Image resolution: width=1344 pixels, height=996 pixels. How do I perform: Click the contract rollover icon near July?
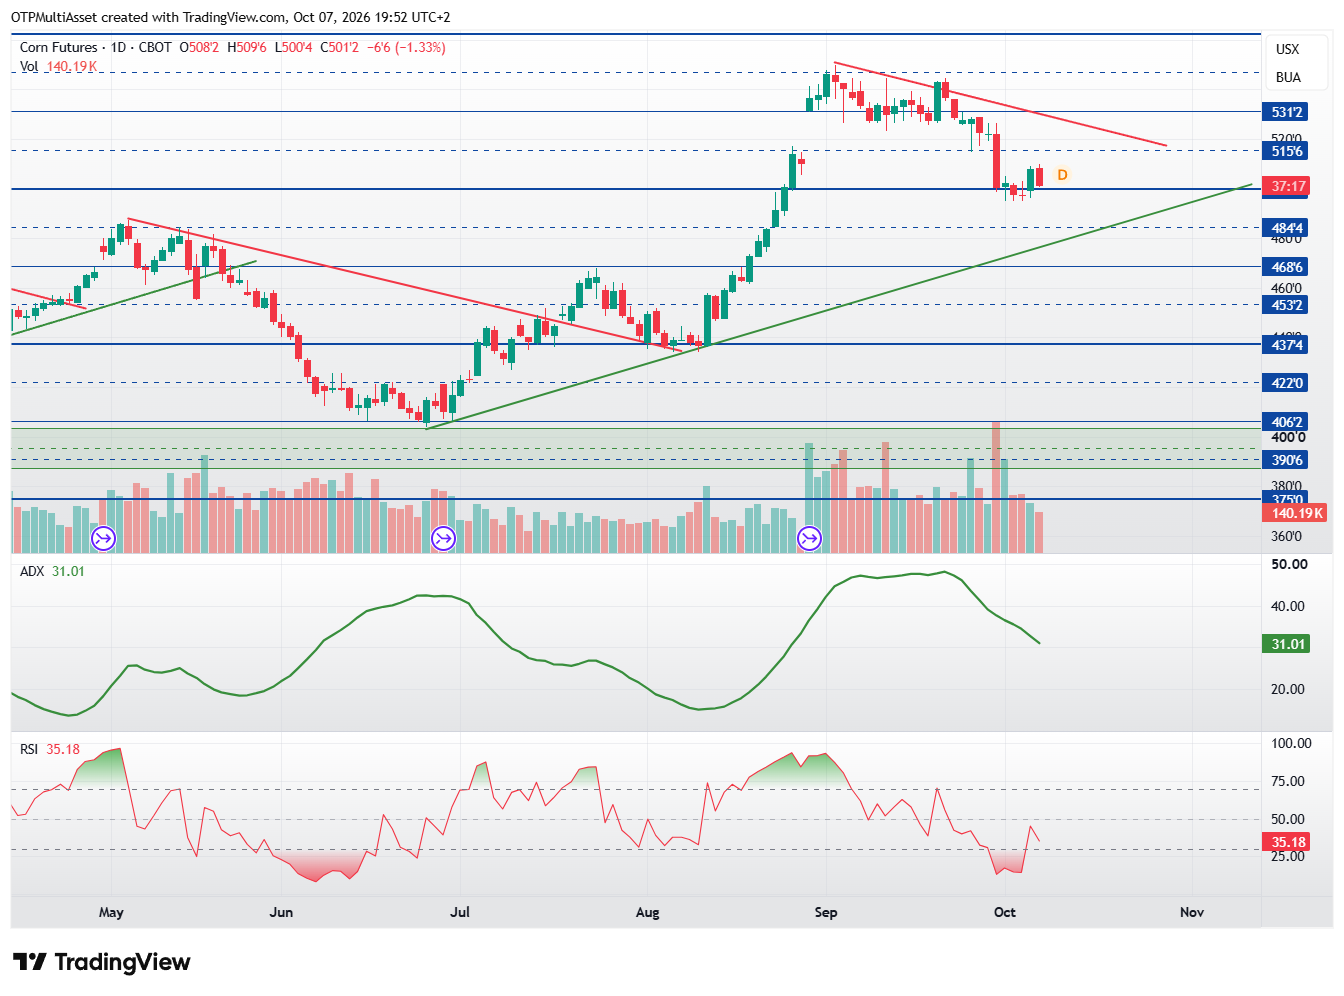(x=443, y=539)
